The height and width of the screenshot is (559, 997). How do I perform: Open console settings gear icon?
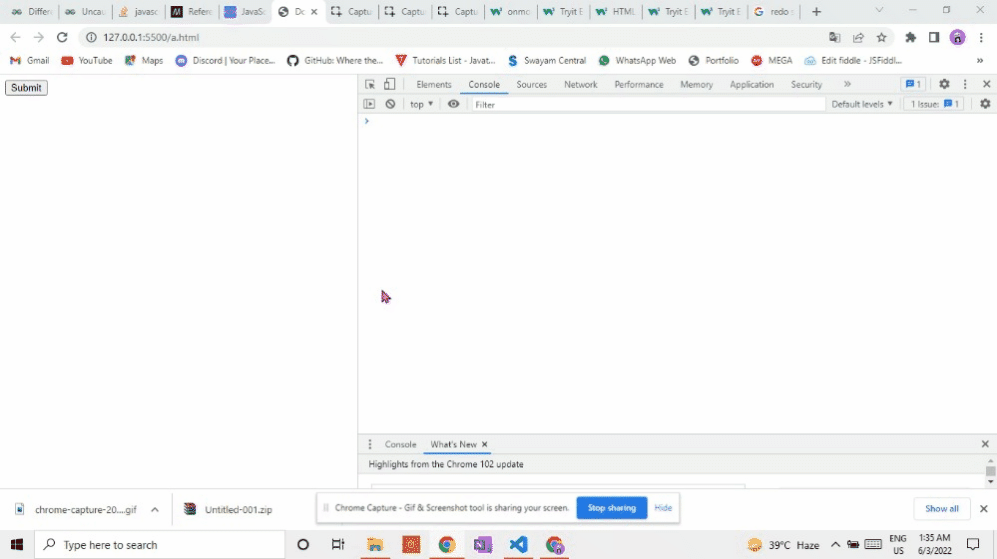point(985,104)
